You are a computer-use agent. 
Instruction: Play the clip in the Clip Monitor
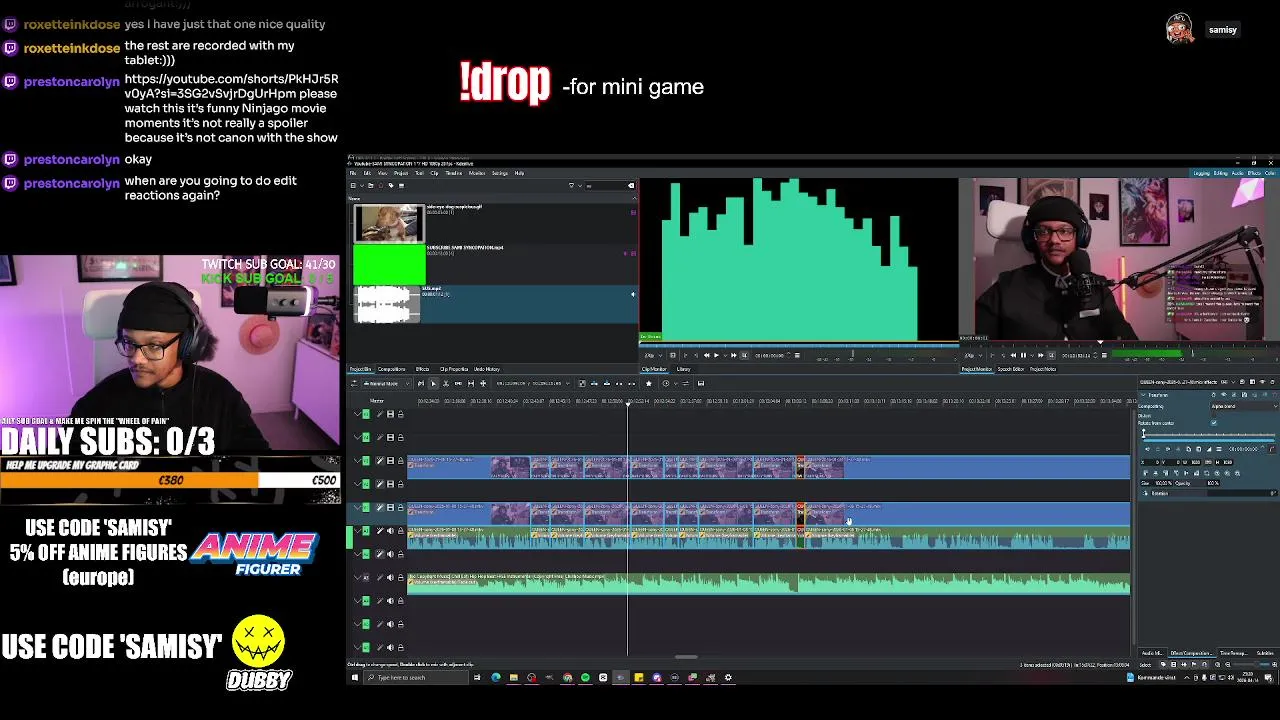coord(716,355)
